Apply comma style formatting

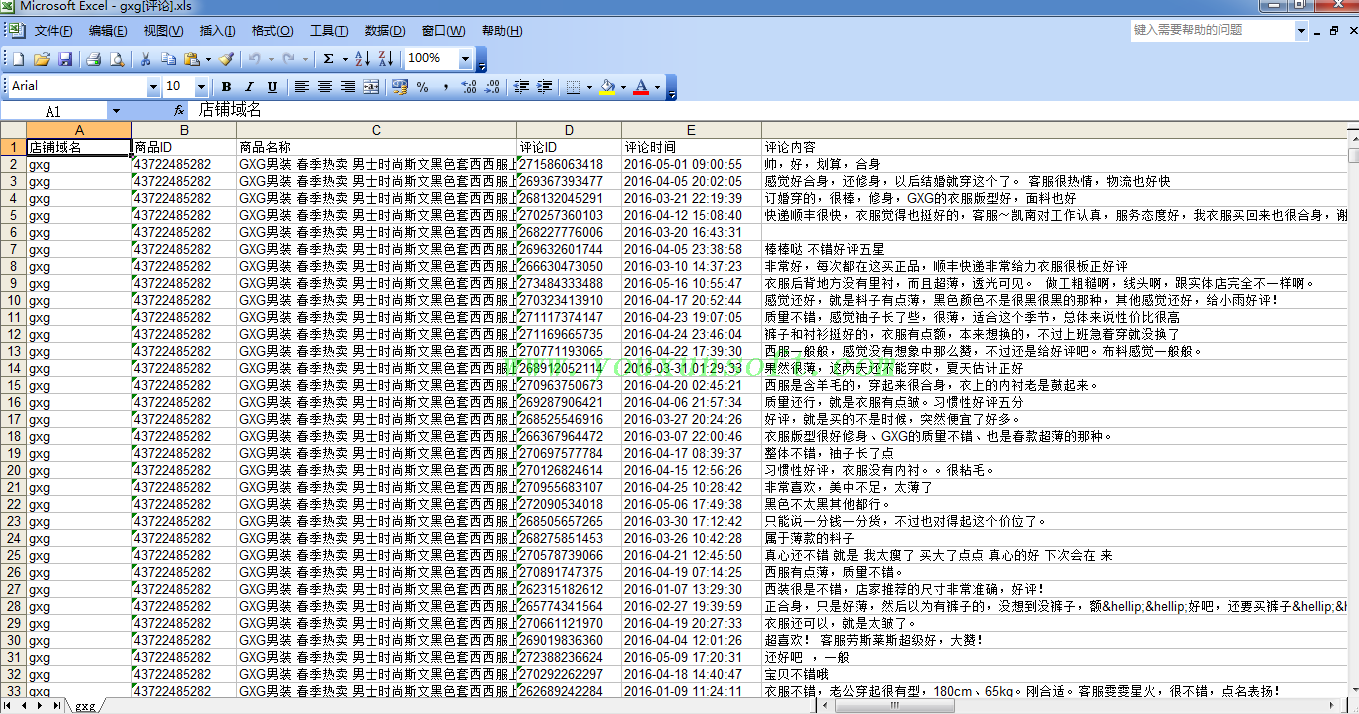[x=446, y=87]
